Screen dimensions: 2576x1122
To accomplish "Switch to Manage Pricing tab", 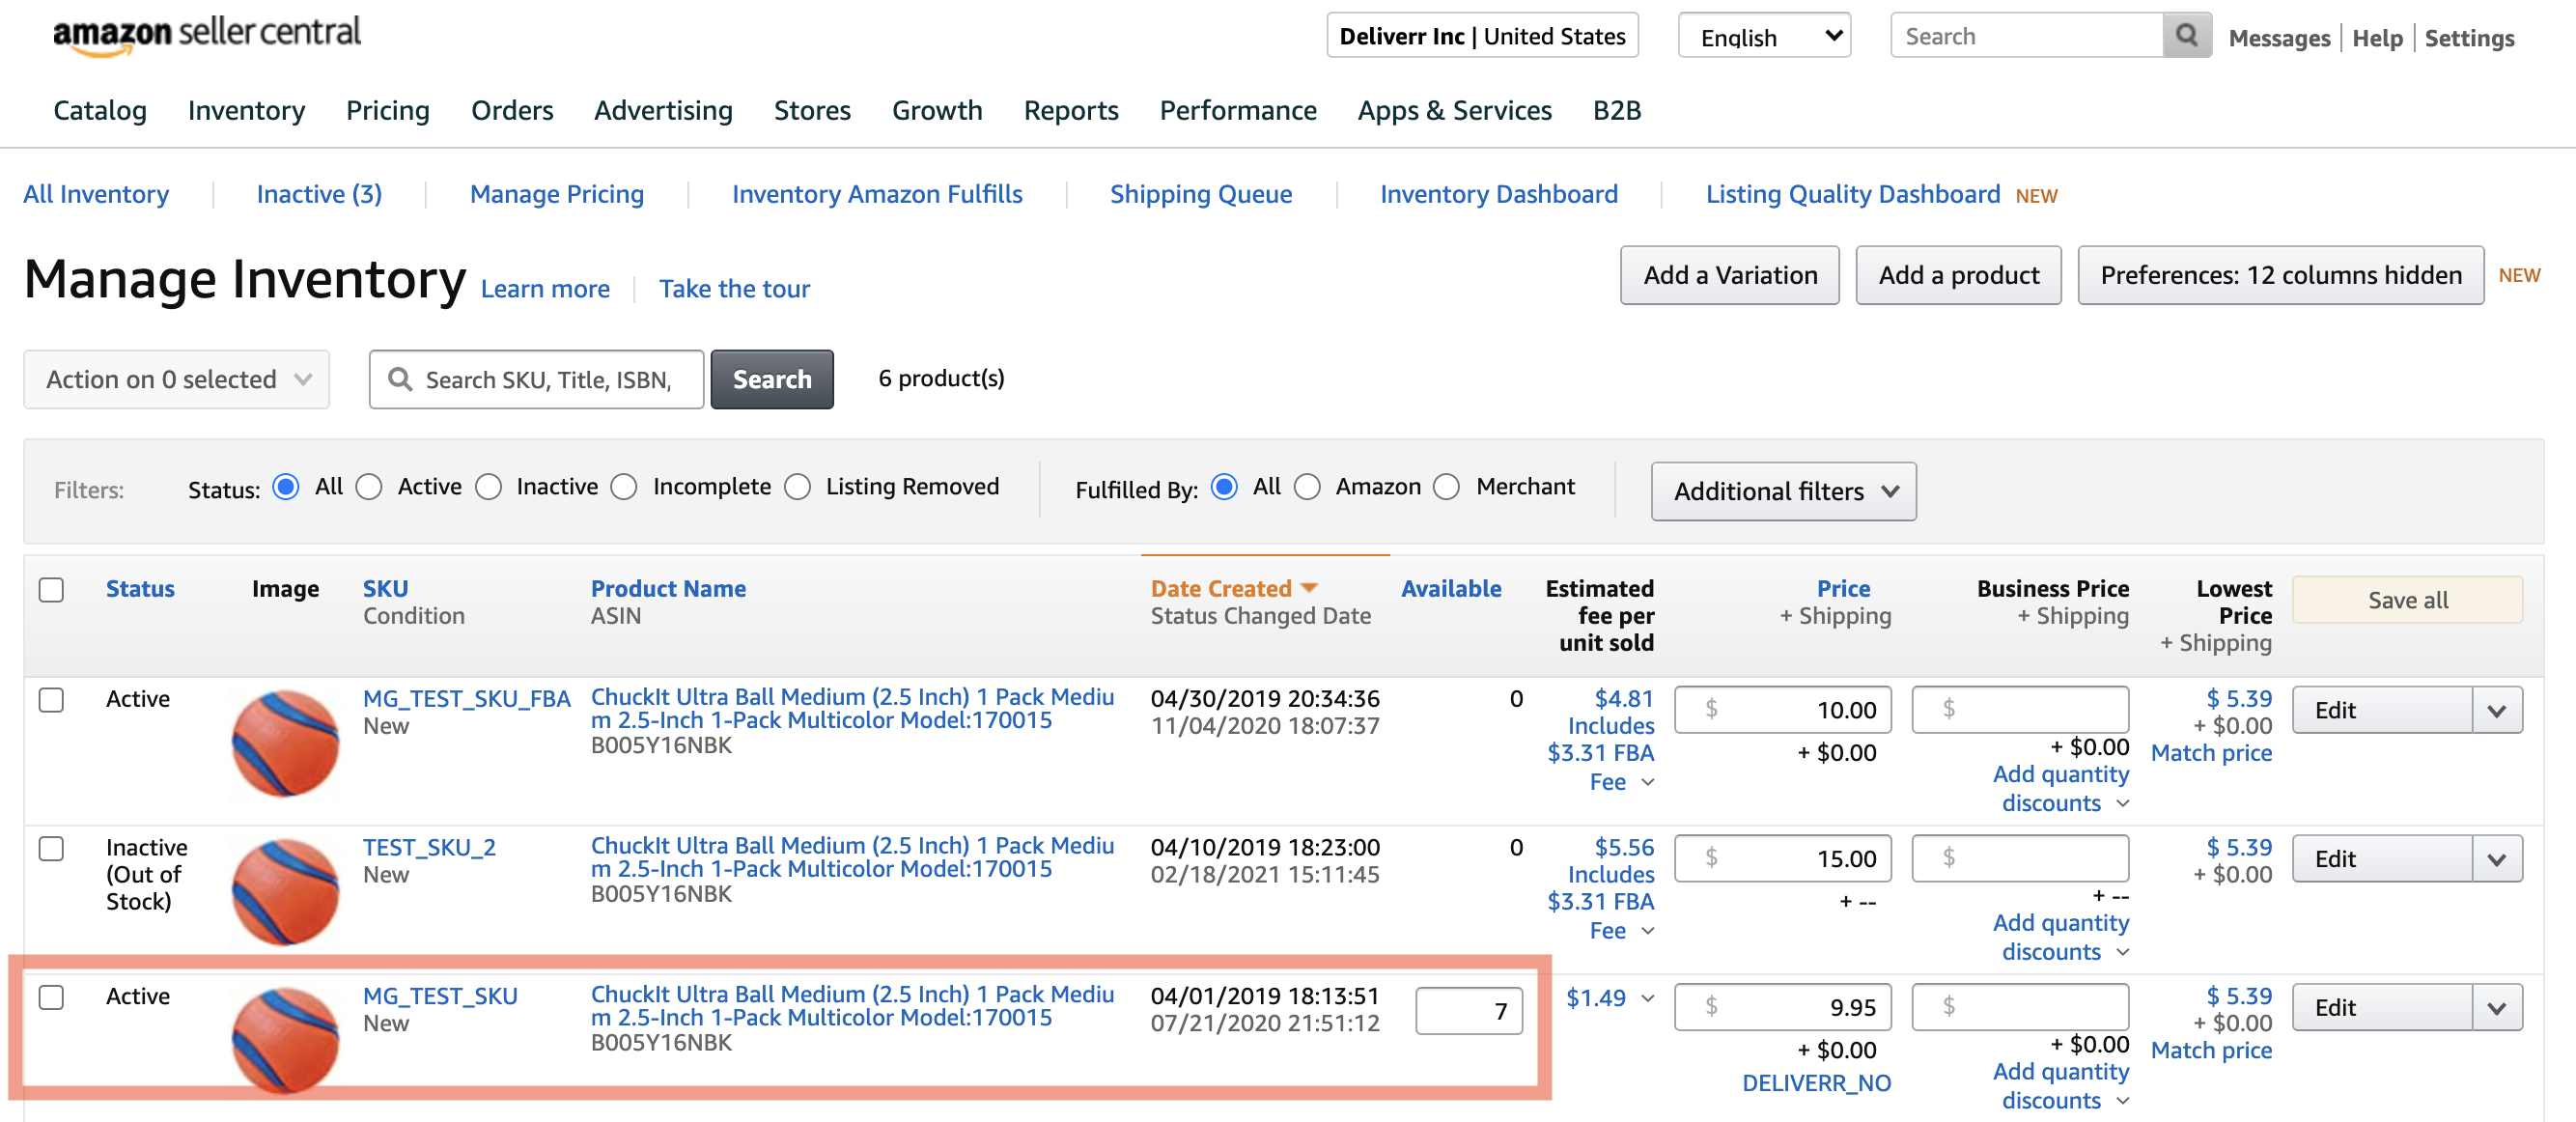I will coord(557,194).
